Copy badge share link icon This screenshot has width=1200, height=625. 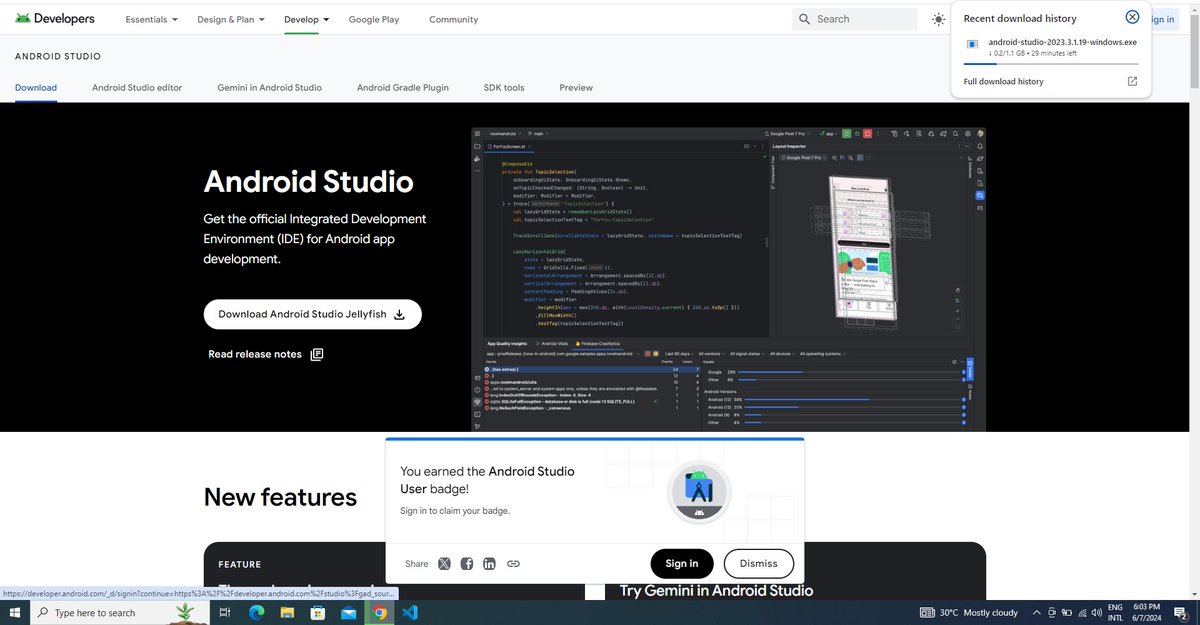(513, 564)
